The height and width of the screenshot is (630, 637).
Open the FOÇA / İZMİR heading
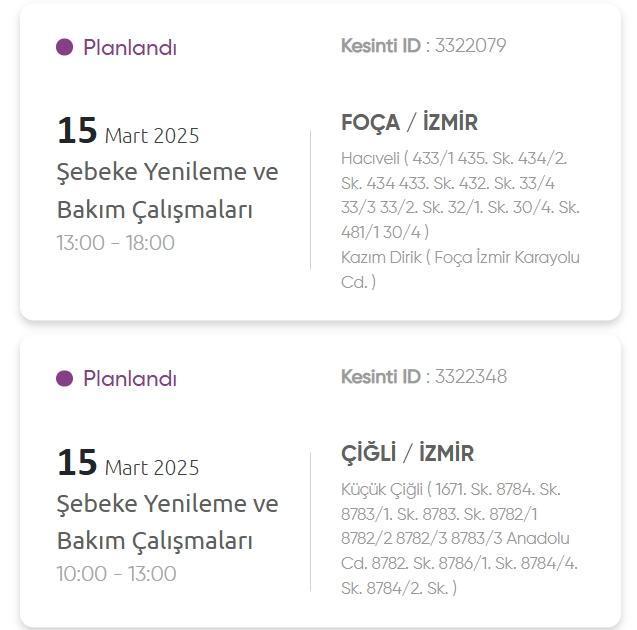[x=410, y=122]
